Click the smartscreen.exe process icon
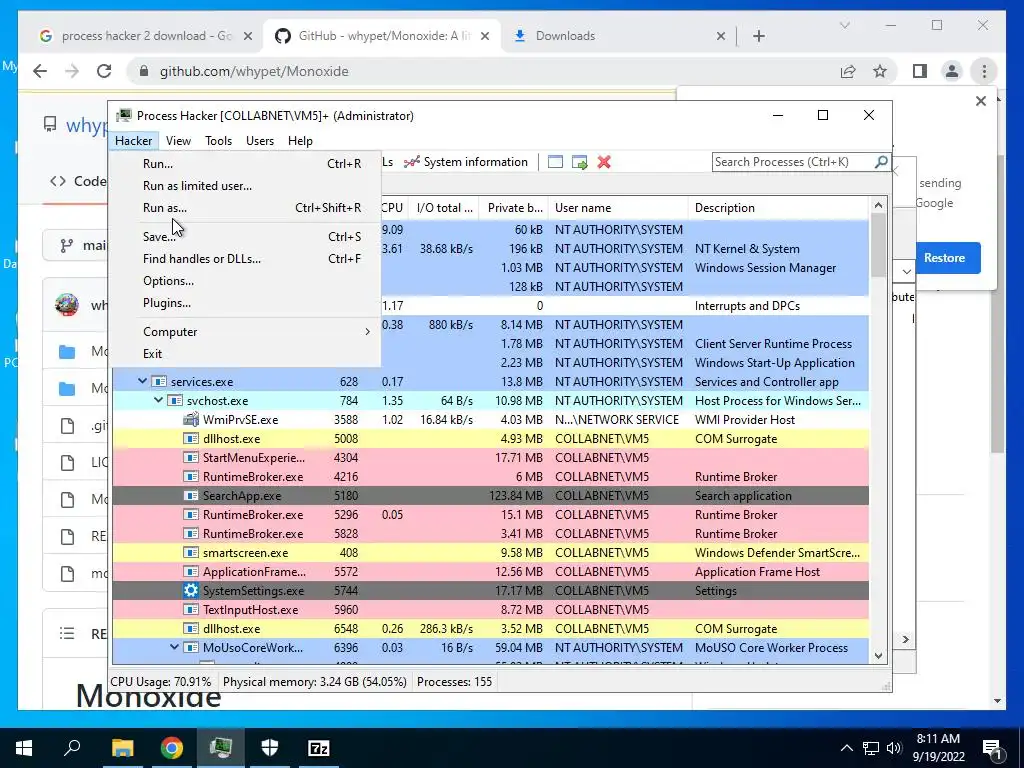Screen dimensions: 1024x768 tap(191, 552)
